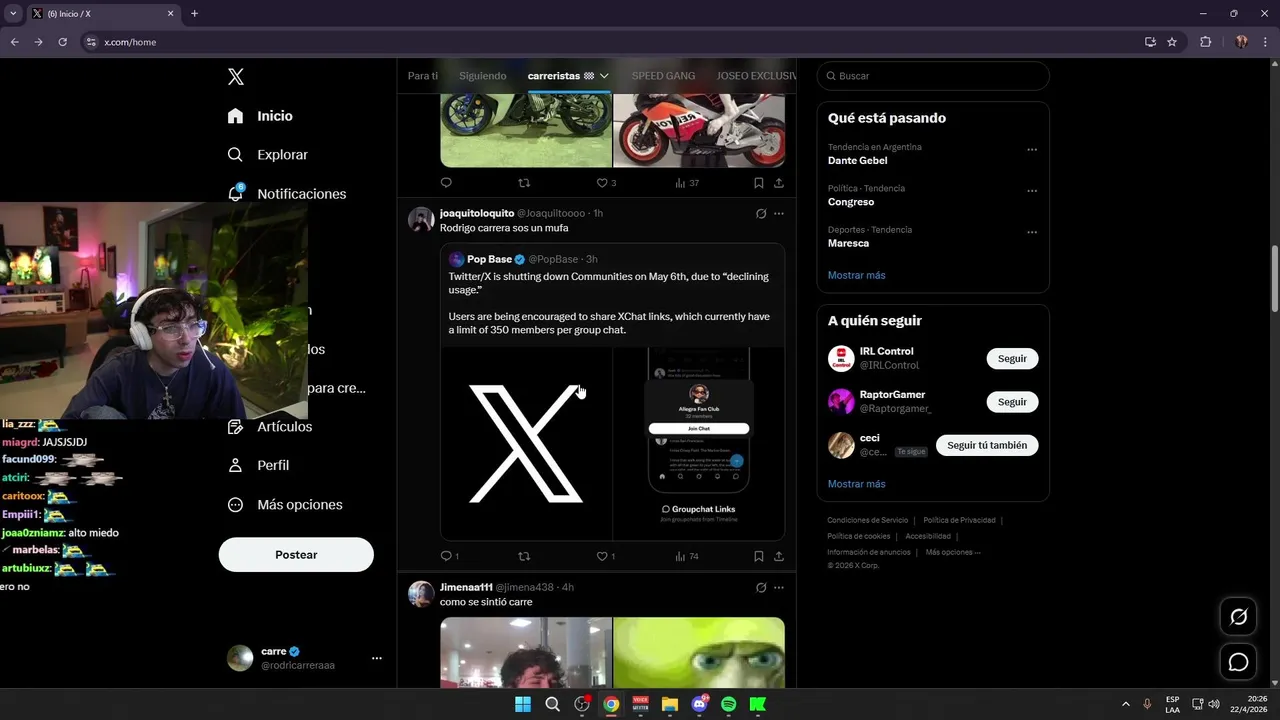
Task: Open Chrome extensions puzzle icon
Action: tap(1205, 42)
